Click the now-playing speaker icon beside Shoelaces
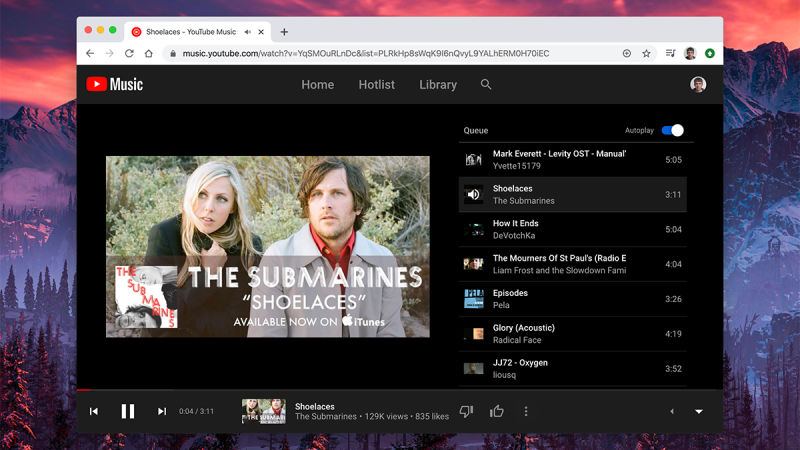 click(473, 194)
